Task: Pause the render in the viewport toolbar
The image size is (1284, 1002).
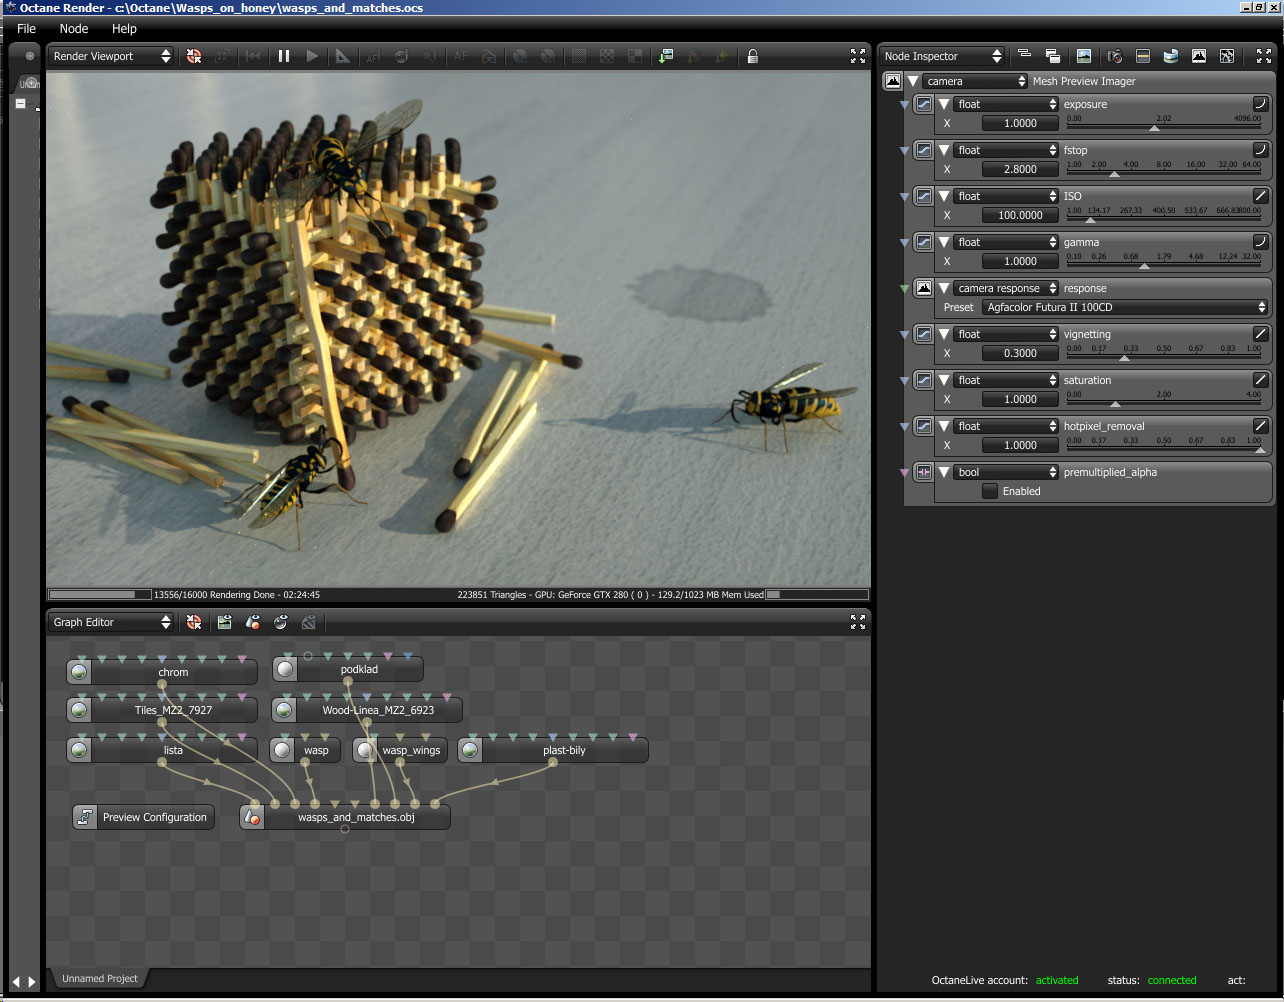Action: tap(284, 57)
